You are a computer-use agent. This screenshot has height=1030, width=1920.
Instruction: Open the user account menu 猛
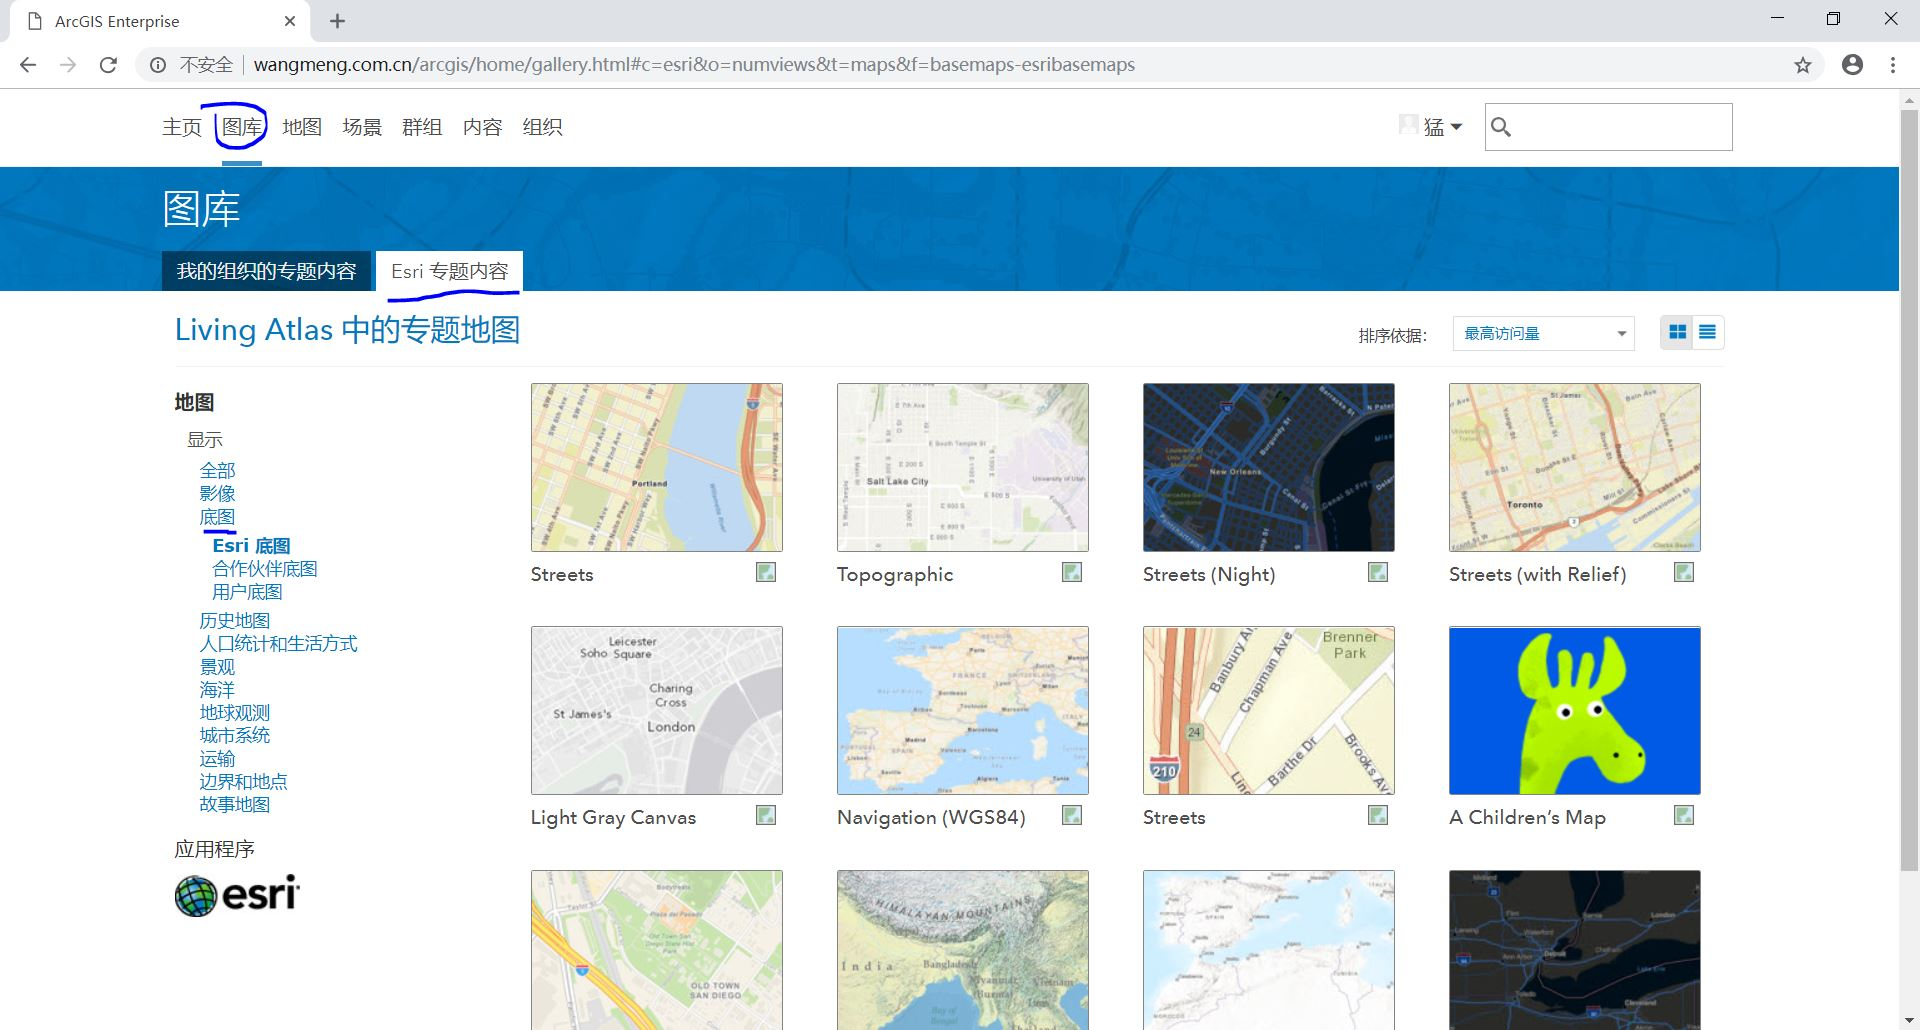[x=1431, y=127]
